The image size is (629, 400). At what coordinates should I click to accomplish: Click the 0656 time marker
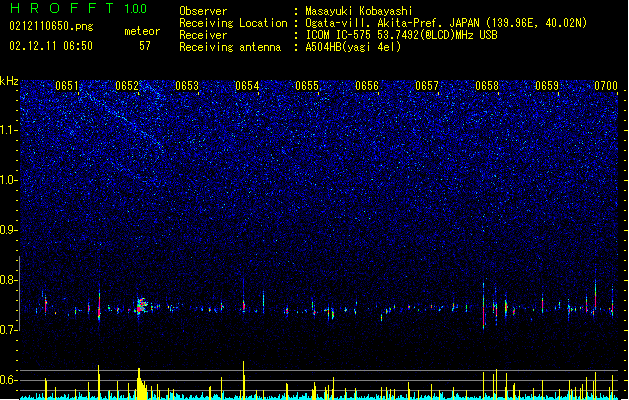(367, 86)
